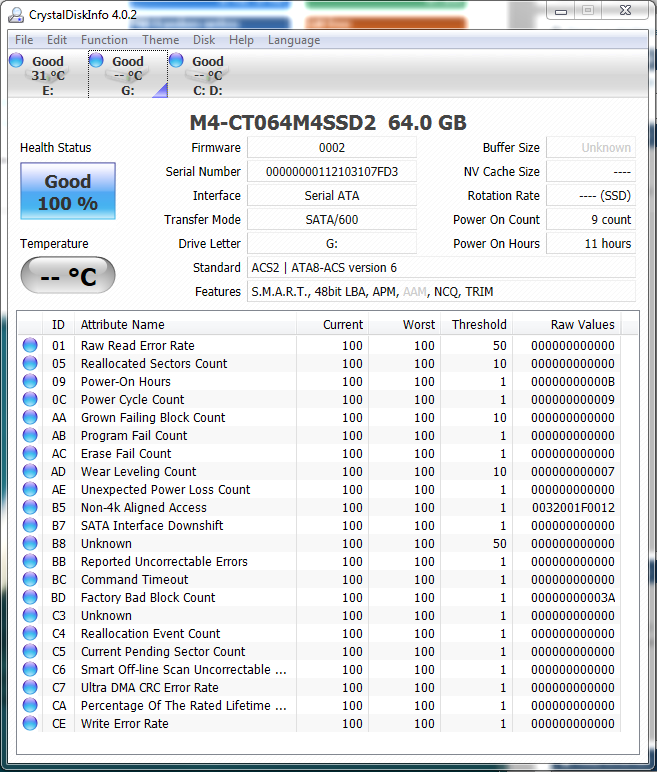Click the Buffer Size Unknown field
The image size is (657, 772).
click(591, 148)
